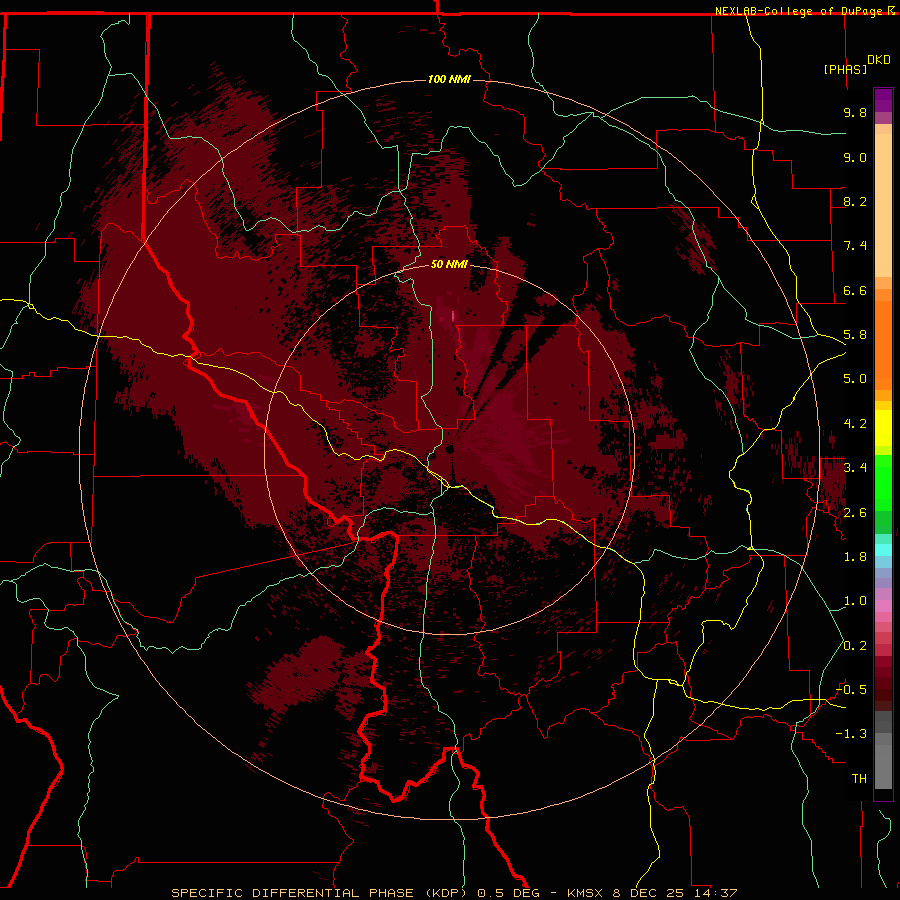Click the bright pink KDP pixel north of radar

(x=453, y=316)
